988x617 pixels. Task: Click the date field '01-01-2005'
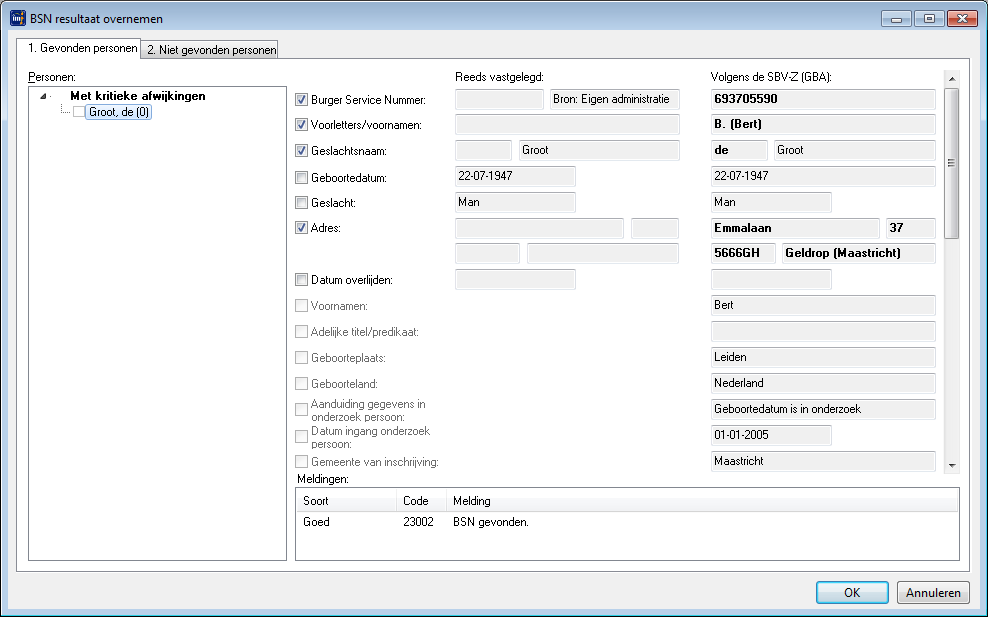[771, 435]
